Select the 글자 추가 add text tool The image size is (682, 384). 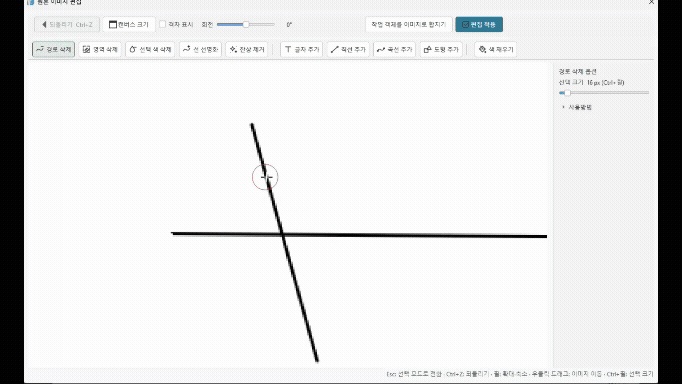click(x=301, y=50)
